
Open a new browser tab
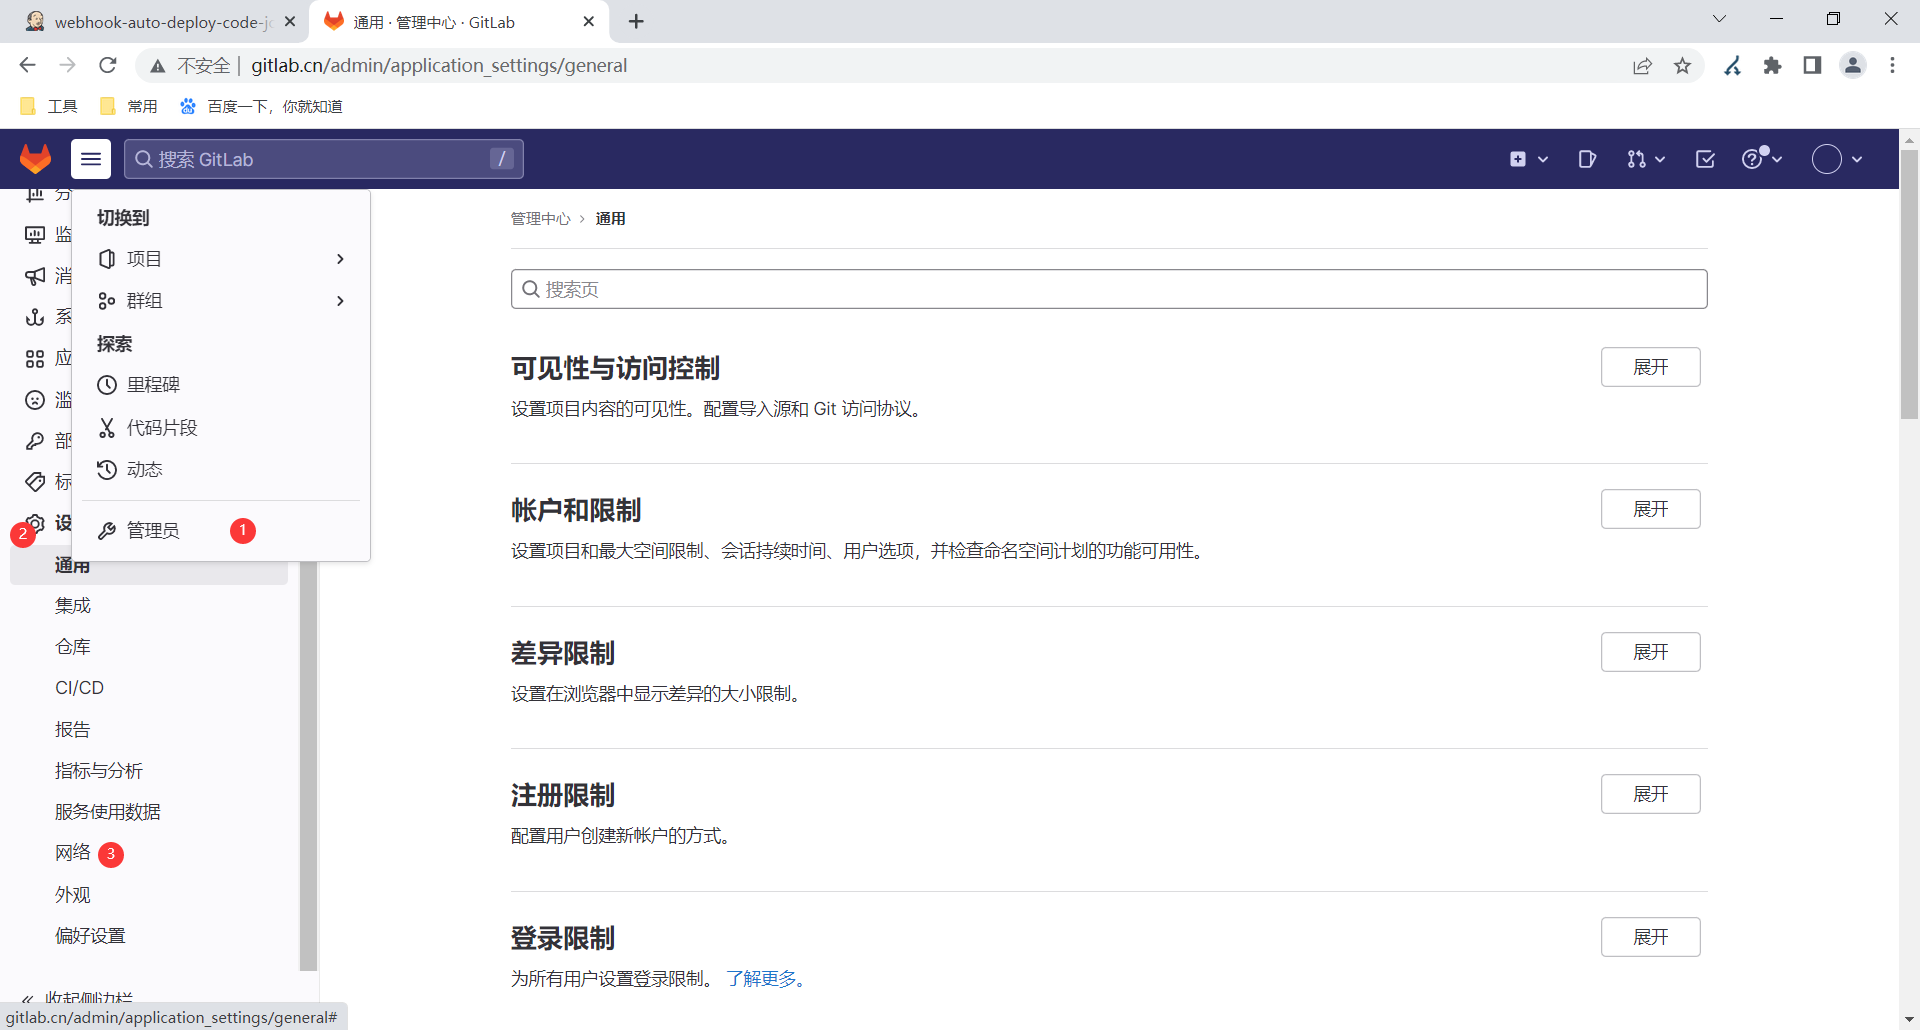tap(636, 22)
